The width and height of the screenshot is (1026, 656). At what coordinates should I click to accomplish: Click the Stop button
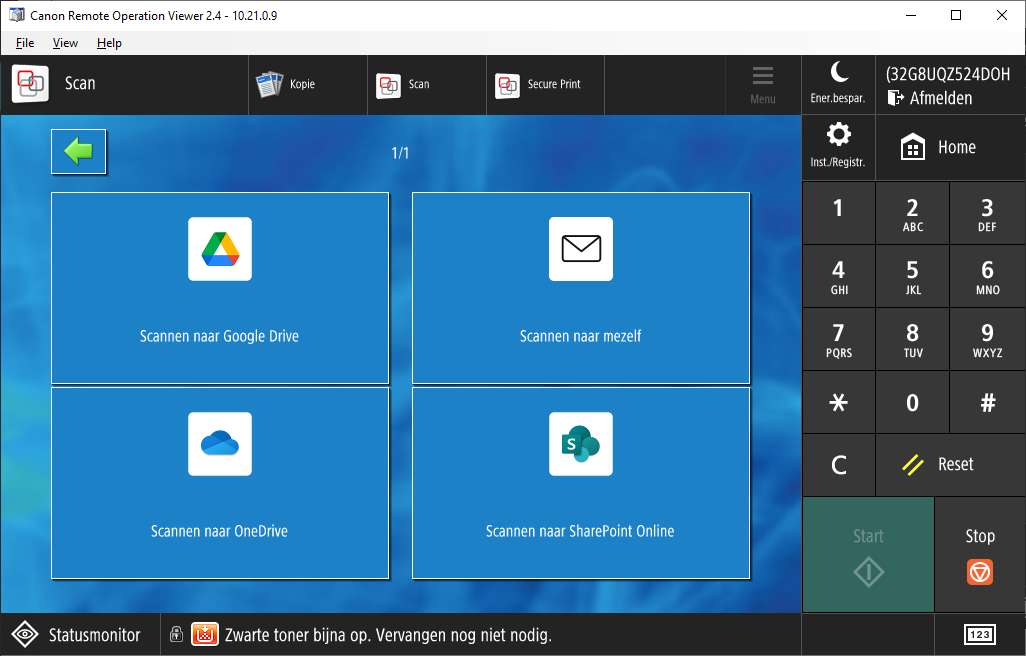click(980, 555)
